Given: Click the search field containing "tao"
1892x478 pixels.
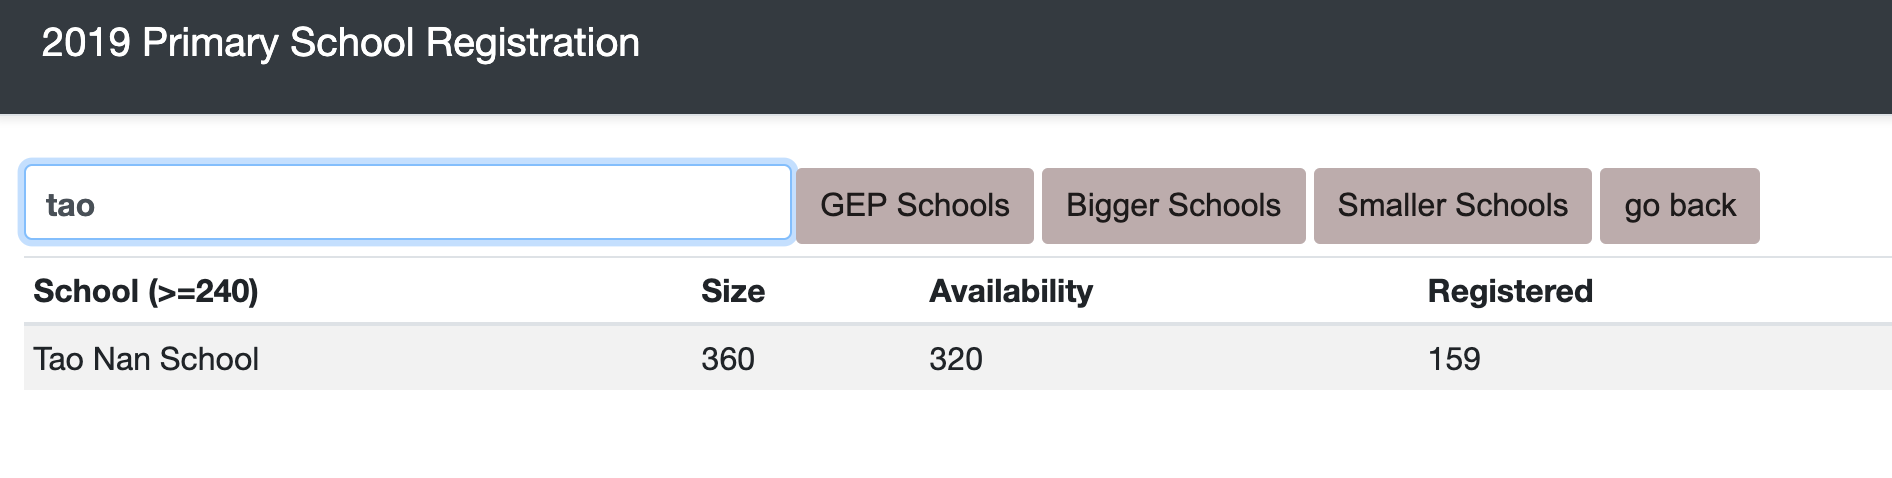Looking at the screenshot, I should pos(407,204).
